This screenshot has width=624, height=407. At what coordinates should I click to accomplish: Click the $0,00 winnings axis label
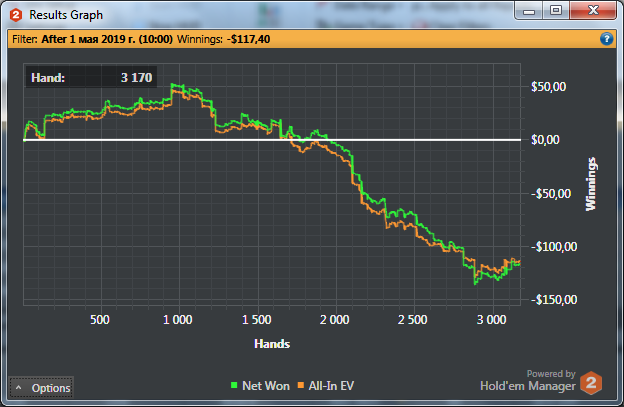545,140
